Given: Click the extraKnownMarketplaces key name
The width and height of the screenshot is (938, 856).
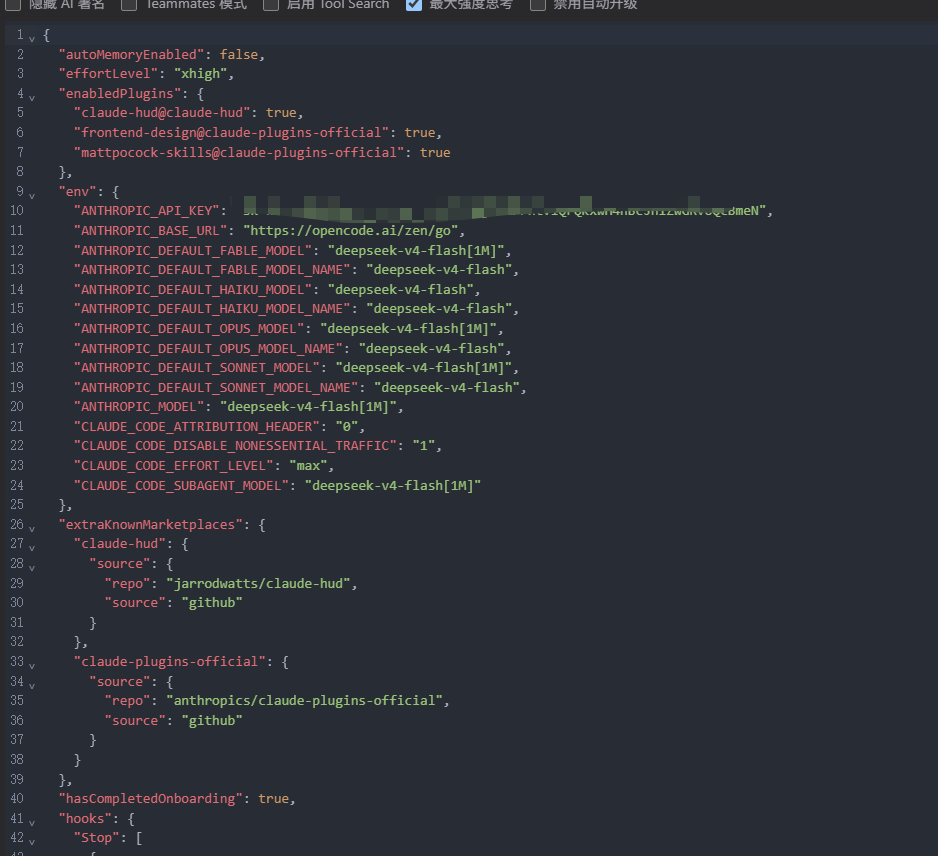Looking at the screenshot, I should 150,525.
